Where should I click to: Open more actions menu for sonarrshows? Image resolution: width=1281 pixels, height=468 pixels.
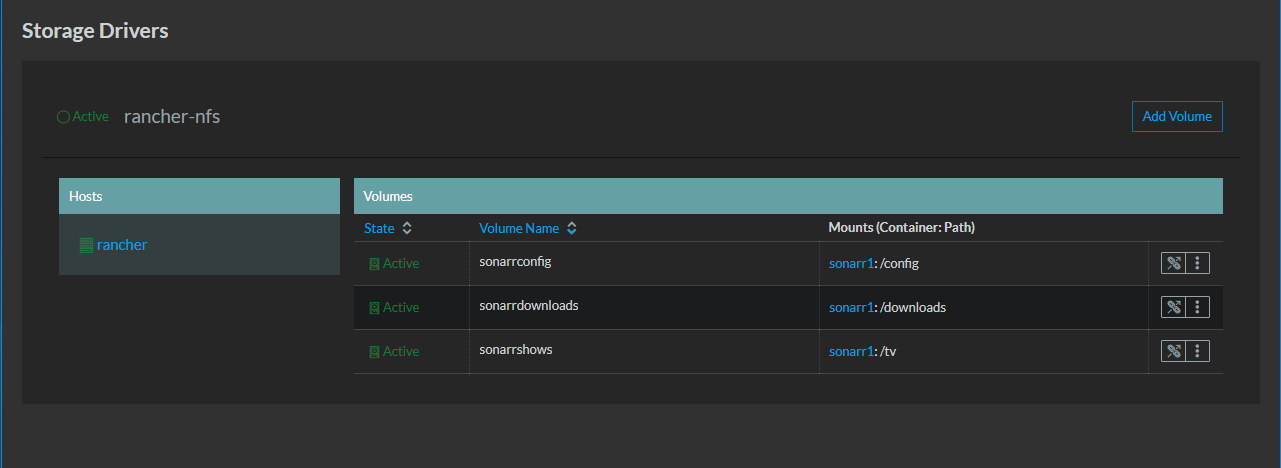coord(1198,352)
